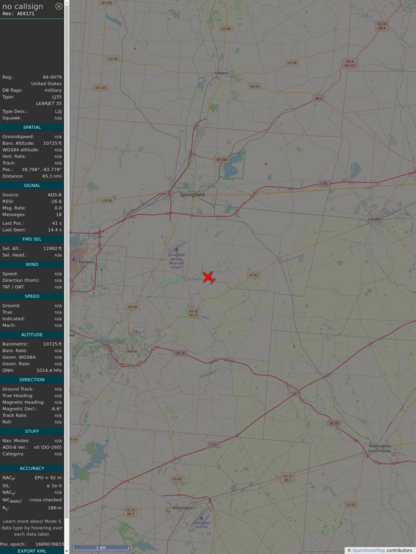Click the FMS SEL section header
This screenshot has width=416, height=554.
32,239
